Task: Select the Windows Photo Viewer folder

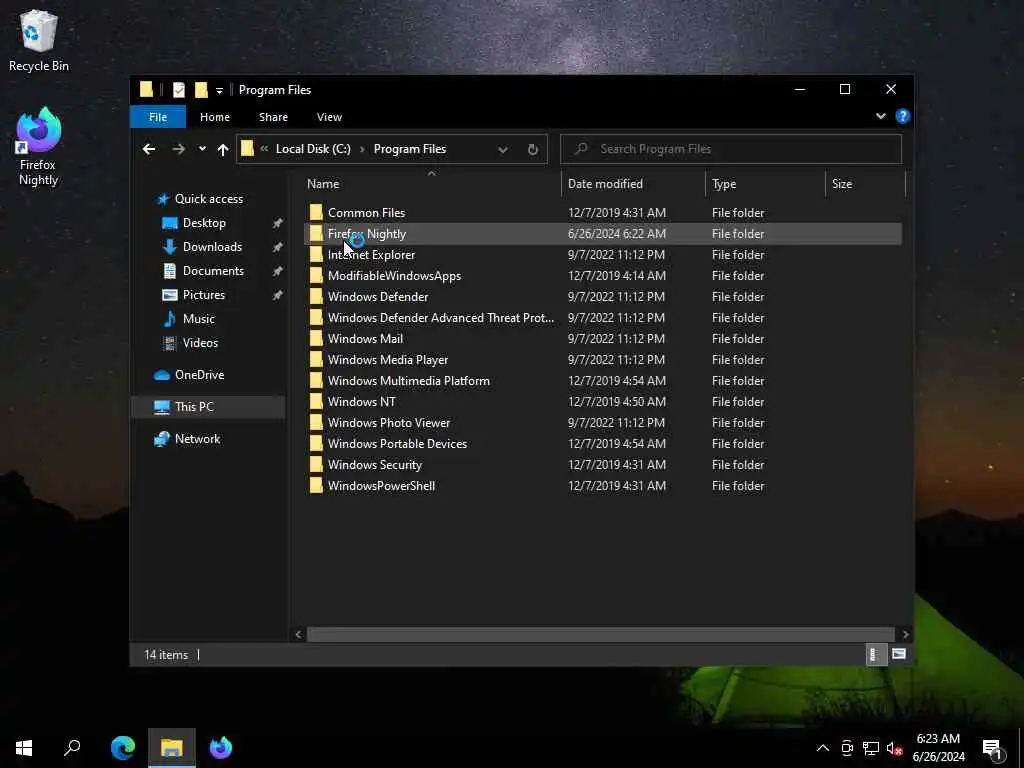Action: [389, 423]
